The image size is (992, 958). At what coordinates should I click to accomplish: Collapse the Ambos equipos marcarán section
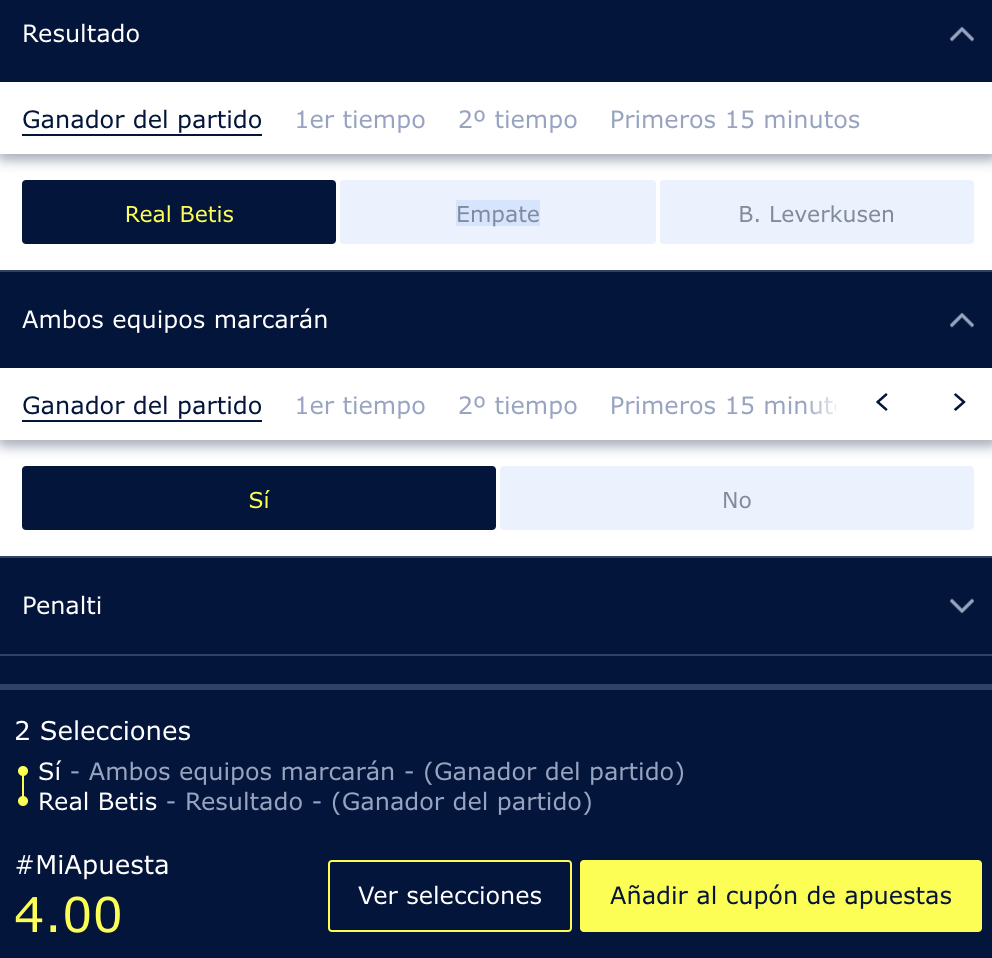click(x=961, y=320)
